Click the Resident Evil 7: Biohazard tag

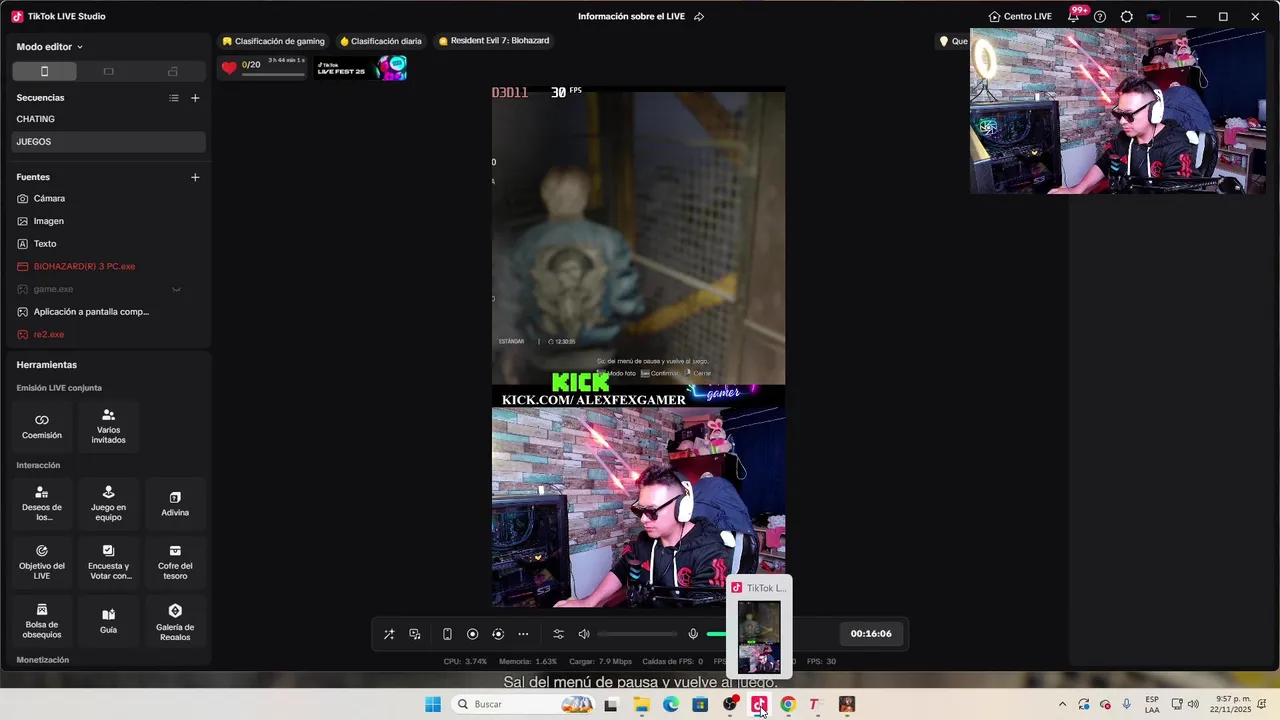click(494, 41)
